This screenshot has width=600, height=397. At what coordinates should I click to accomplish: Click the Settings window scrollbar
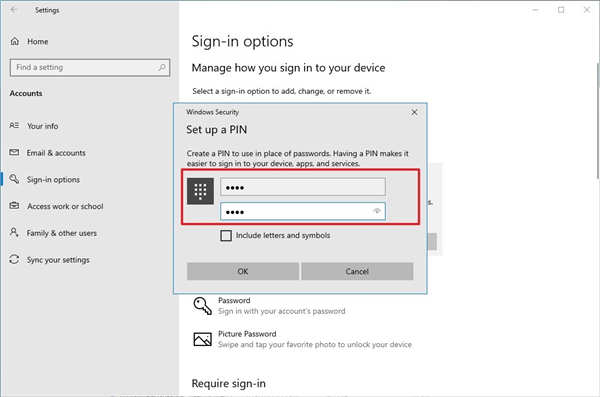click(x=597, y=121)
